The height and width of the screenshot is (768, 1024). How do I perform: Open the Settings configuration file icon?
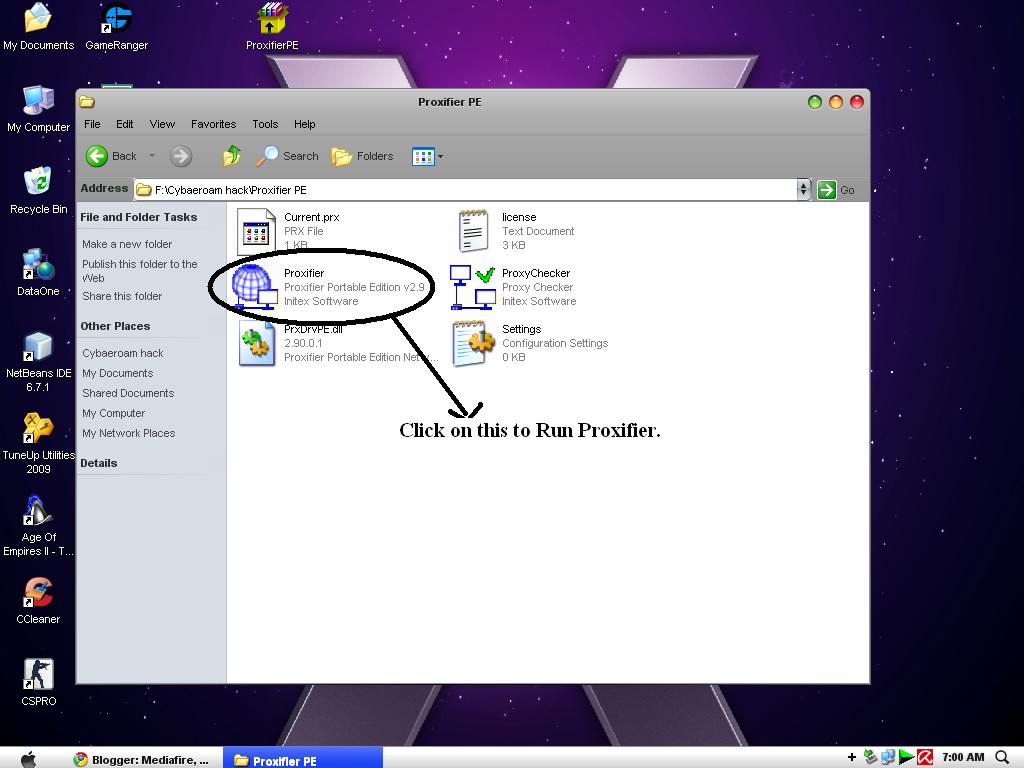click(473, 344)
